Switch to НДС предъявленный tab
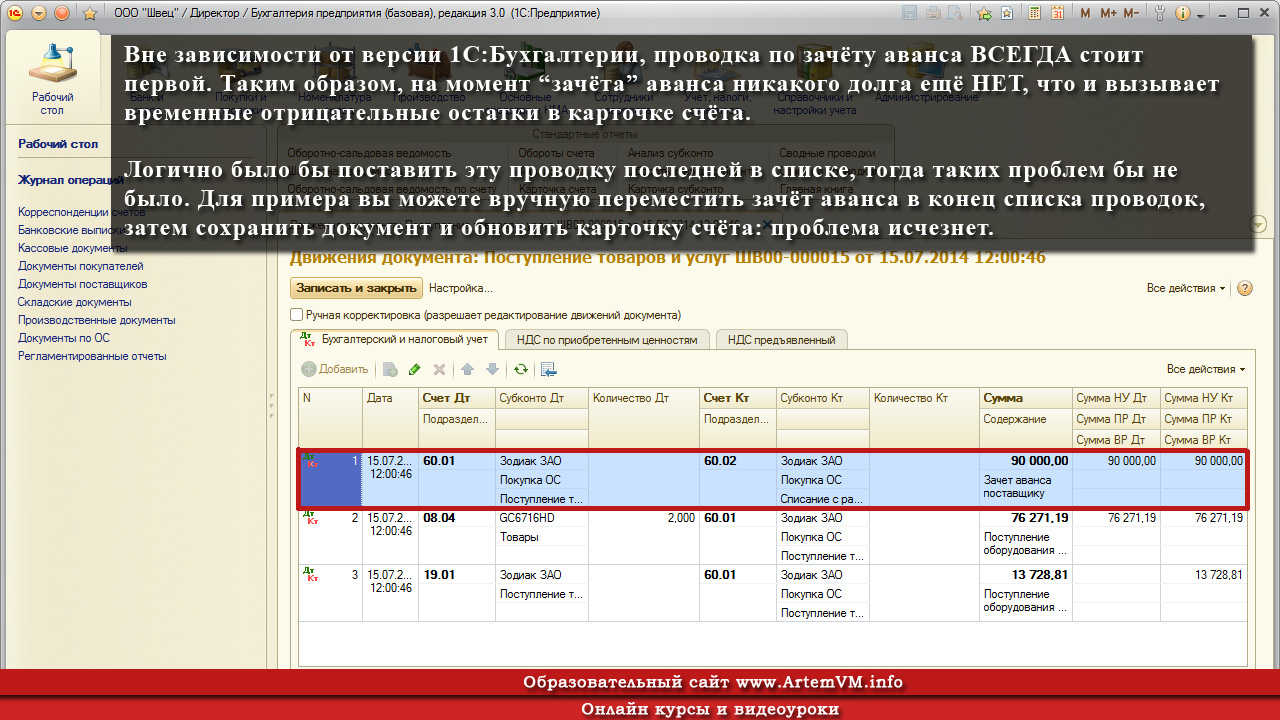Screen dimensions: 1280x720 click(x=782, y=340)
